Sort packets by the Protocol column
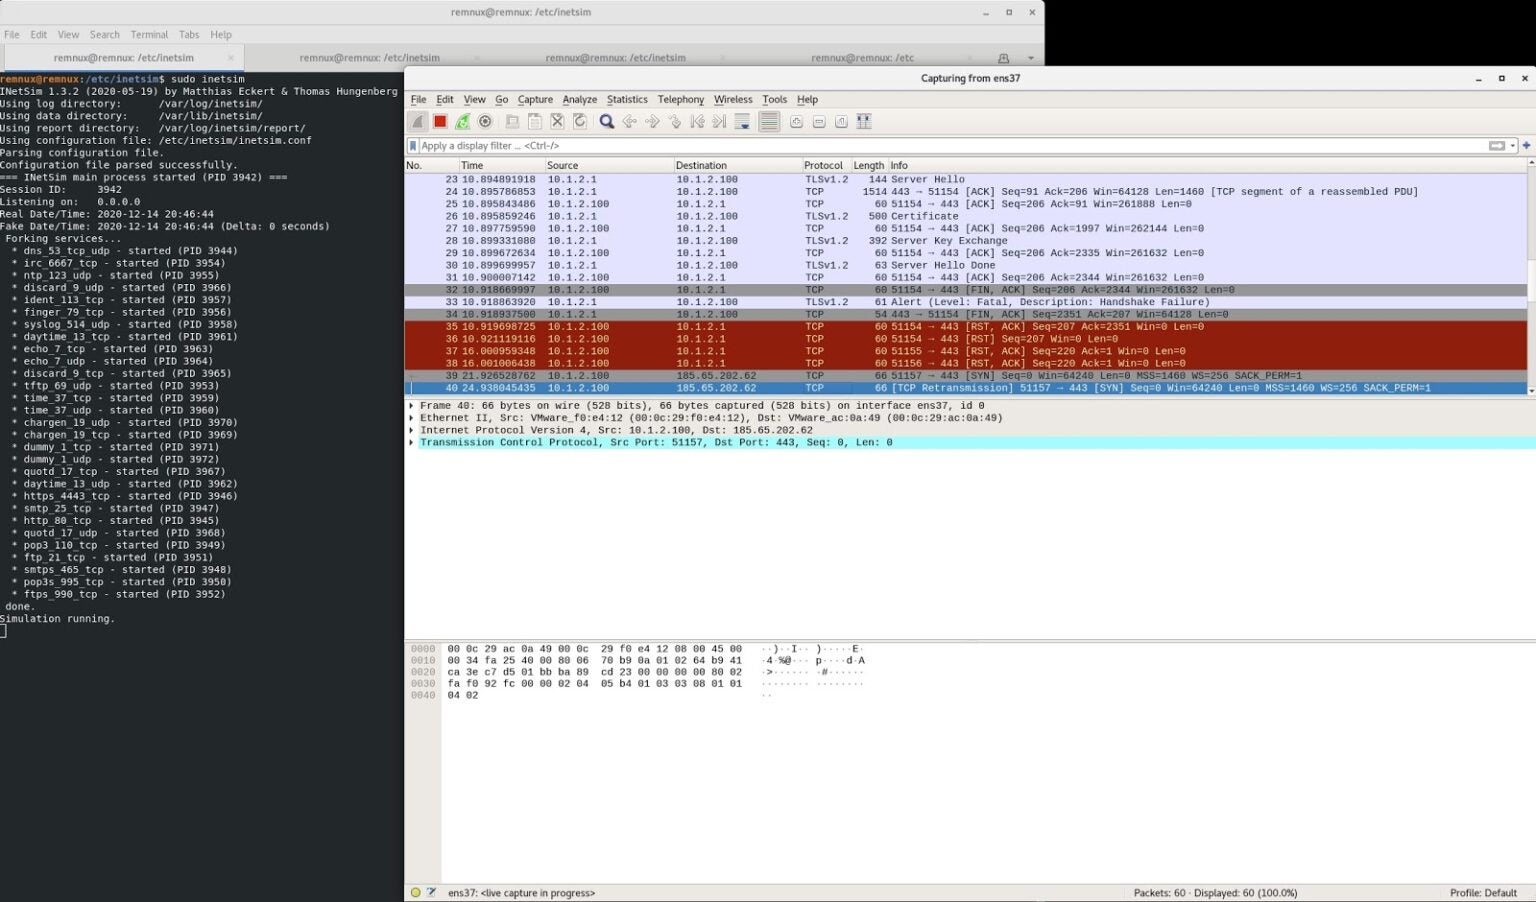Screen dimensions: 1536x902 [x=824, y=165]
